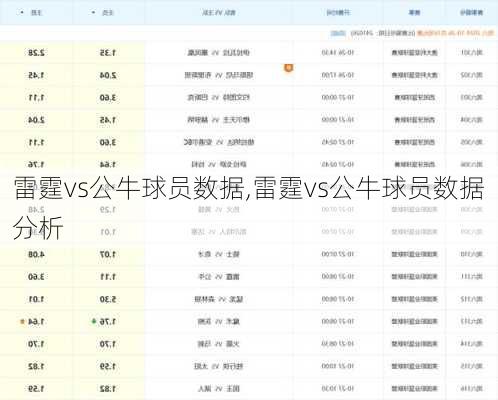Select 3.60 odds in row 周六303
This screenshot has height=400, width=498.
click(x=108, y=98)
